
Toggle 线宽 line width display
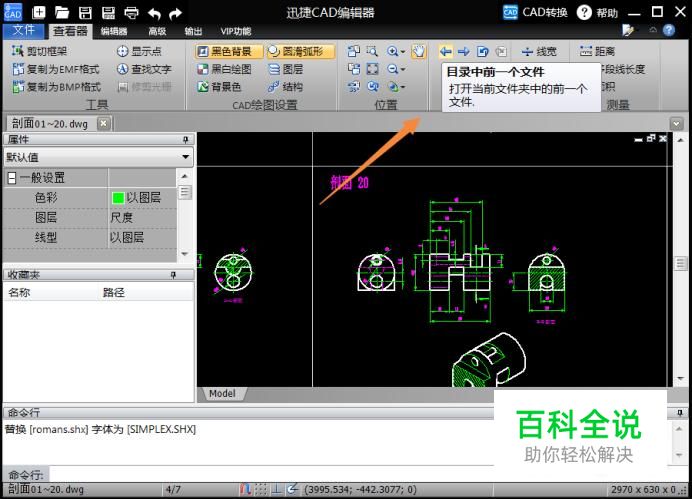539,52
